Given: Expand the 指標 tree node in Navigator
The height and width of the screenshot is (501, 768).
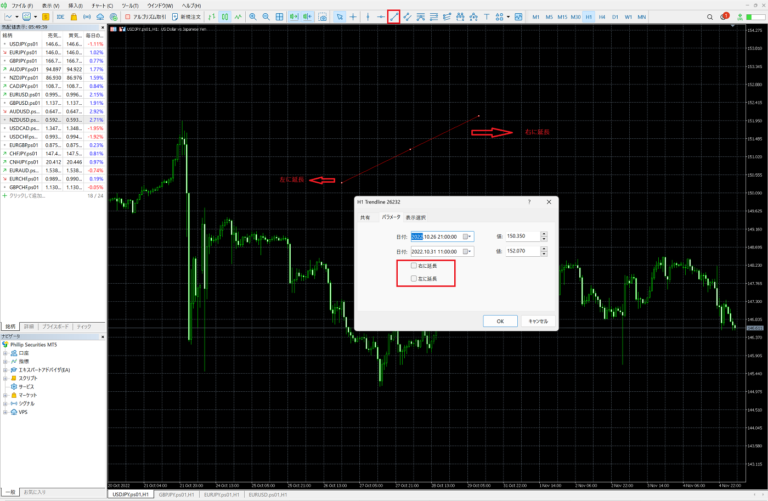Looking at the screenshot, I should coord(6,360).
